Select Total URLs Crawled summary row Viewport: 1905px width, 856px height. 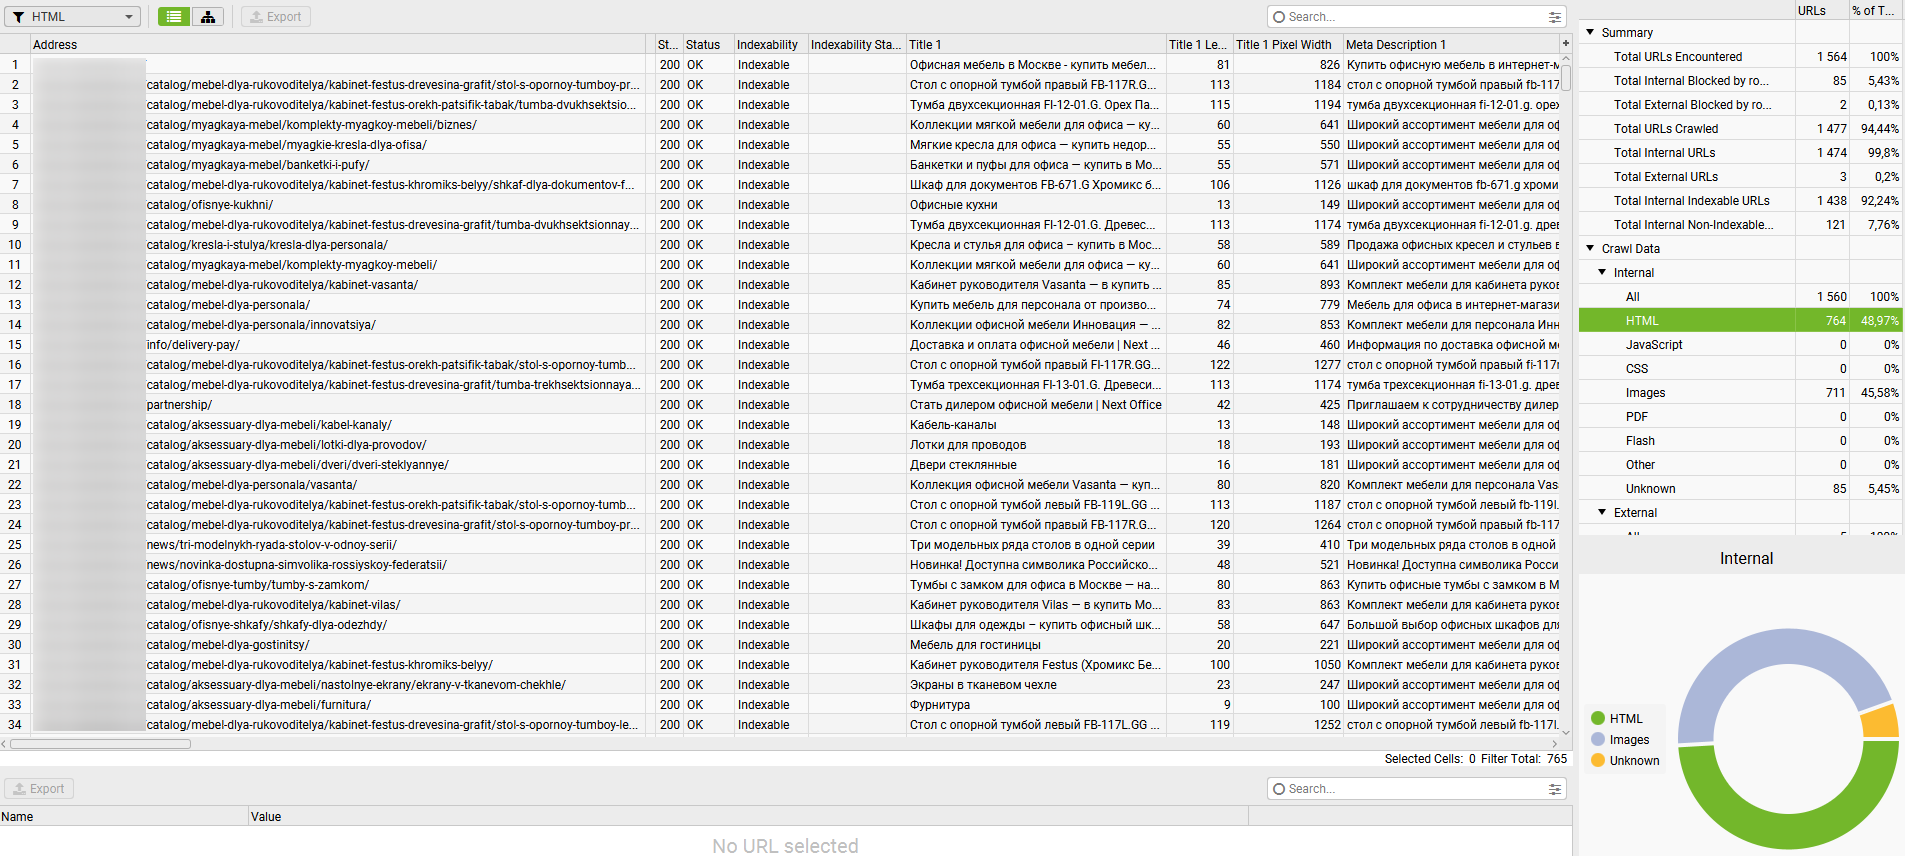point(1740,129)
